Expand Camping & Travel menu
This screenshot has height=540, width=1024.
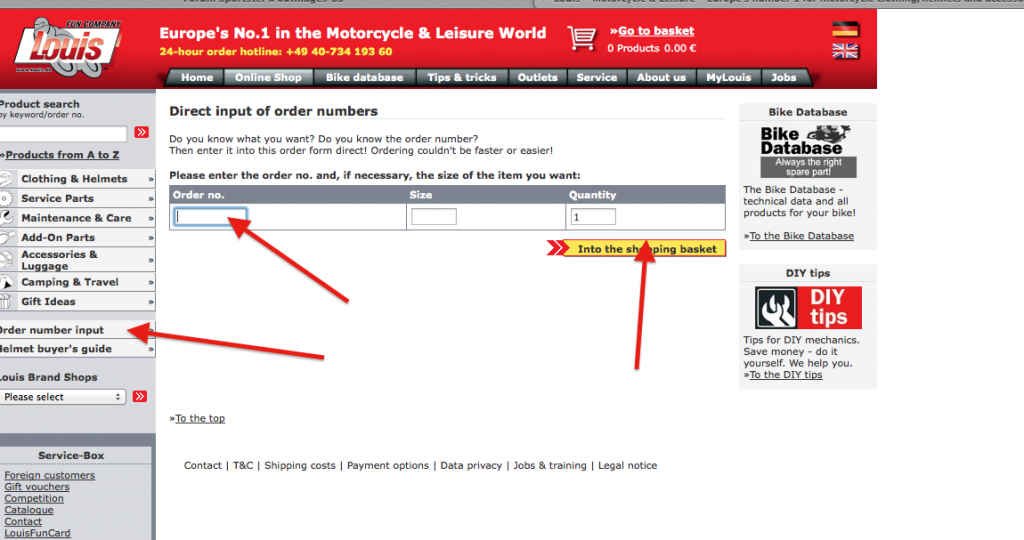tap(77, 282)
